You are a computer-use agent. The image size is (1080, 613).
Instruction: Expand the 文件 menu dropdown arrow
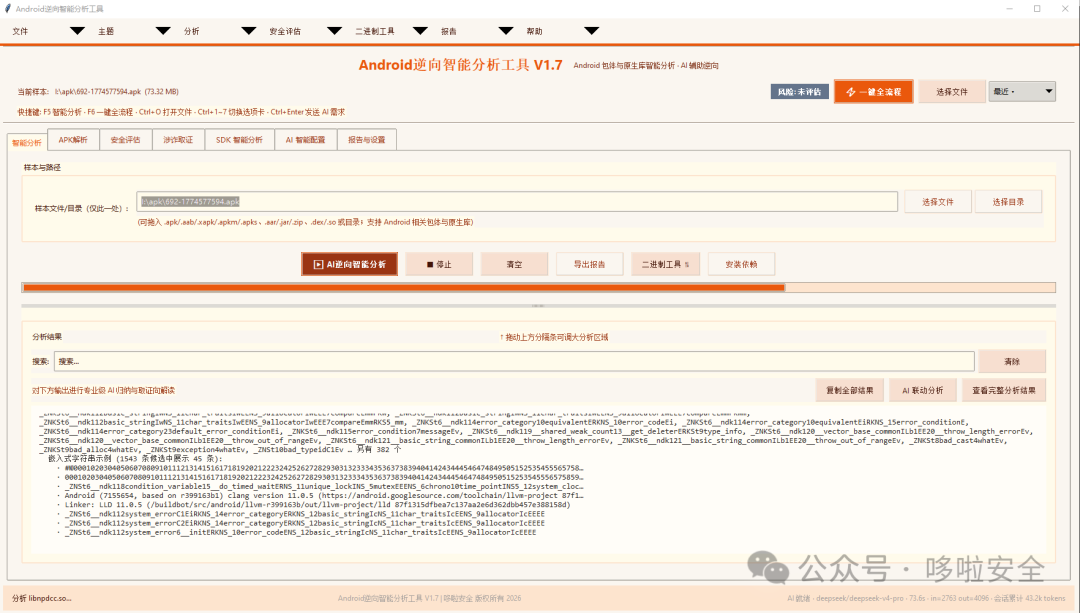click(x=77, y=31)
